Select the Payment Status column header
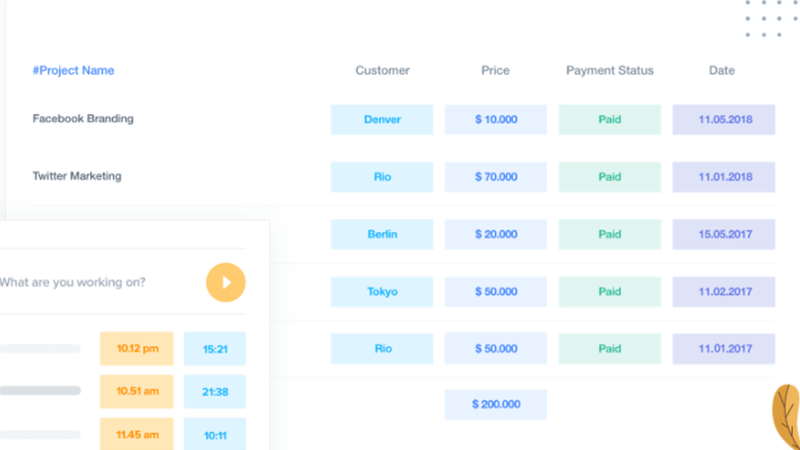800x450 pixels. tap(610, 70)
